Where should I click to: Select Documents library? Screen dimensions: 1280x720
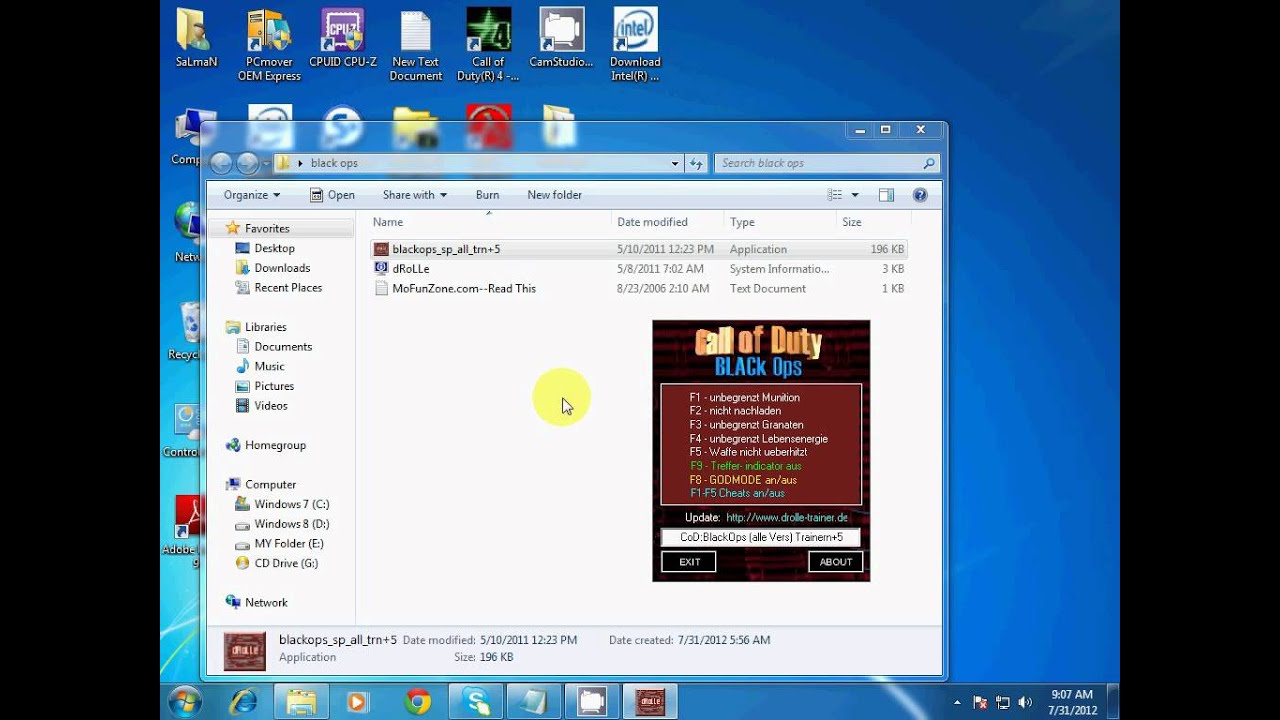(283, 346)
